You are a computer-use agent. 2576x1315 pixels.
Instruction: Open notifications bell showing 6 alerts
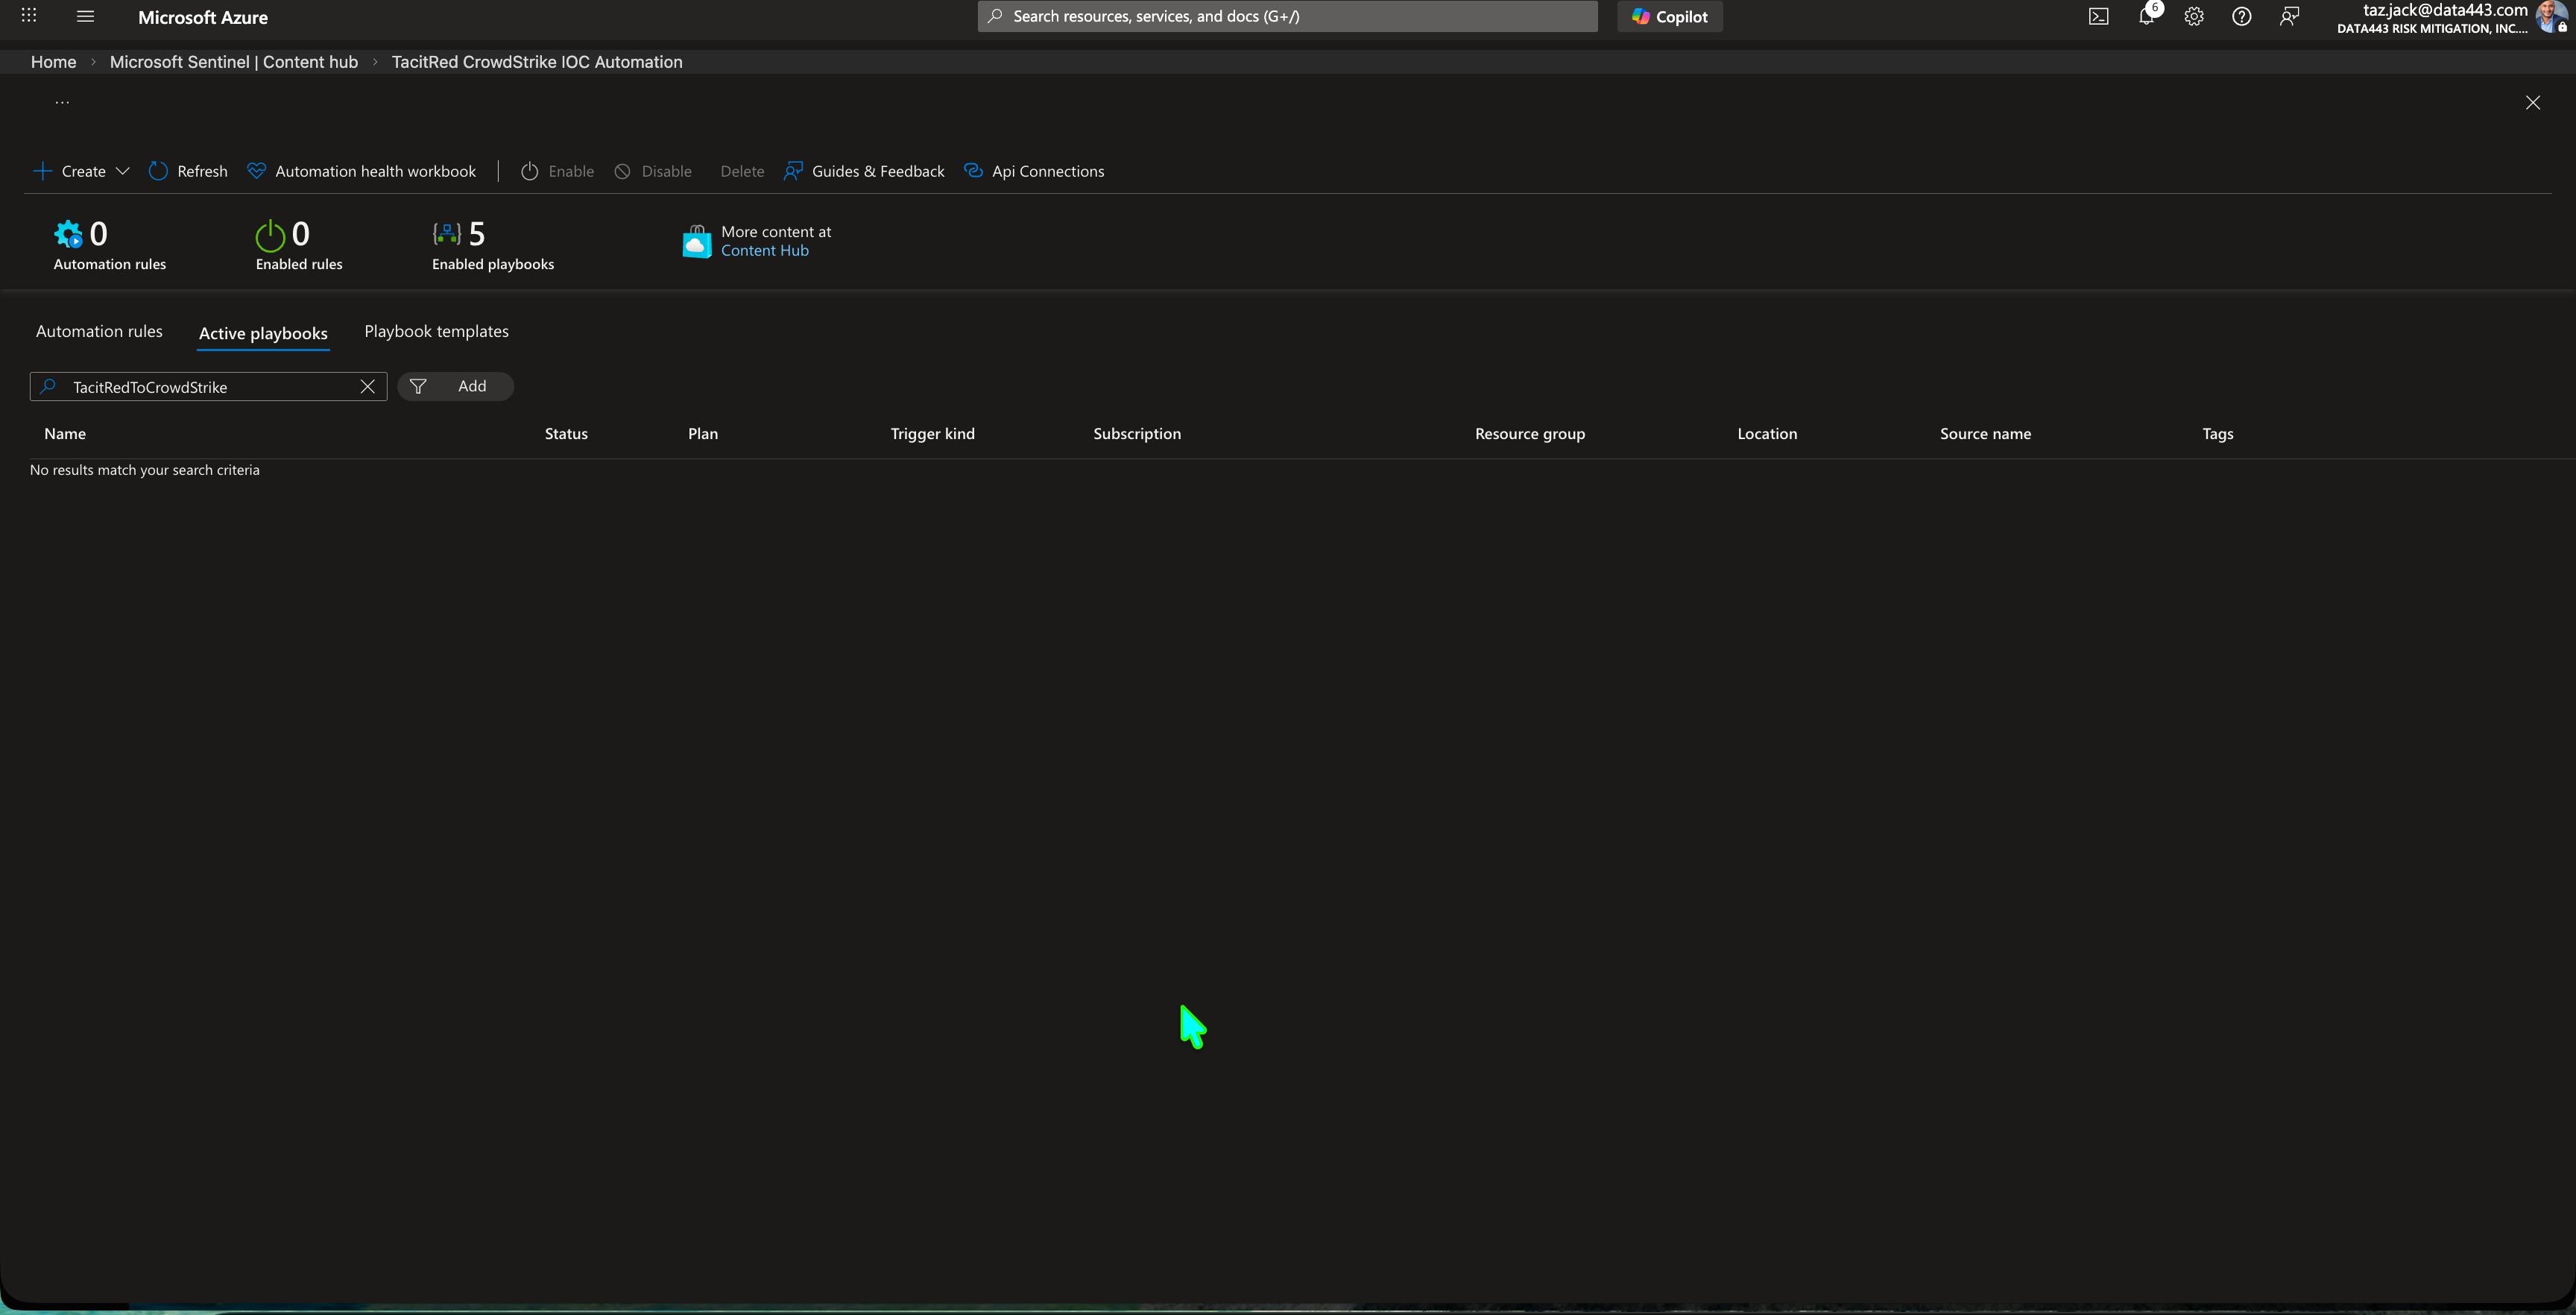click(2146, 16)
